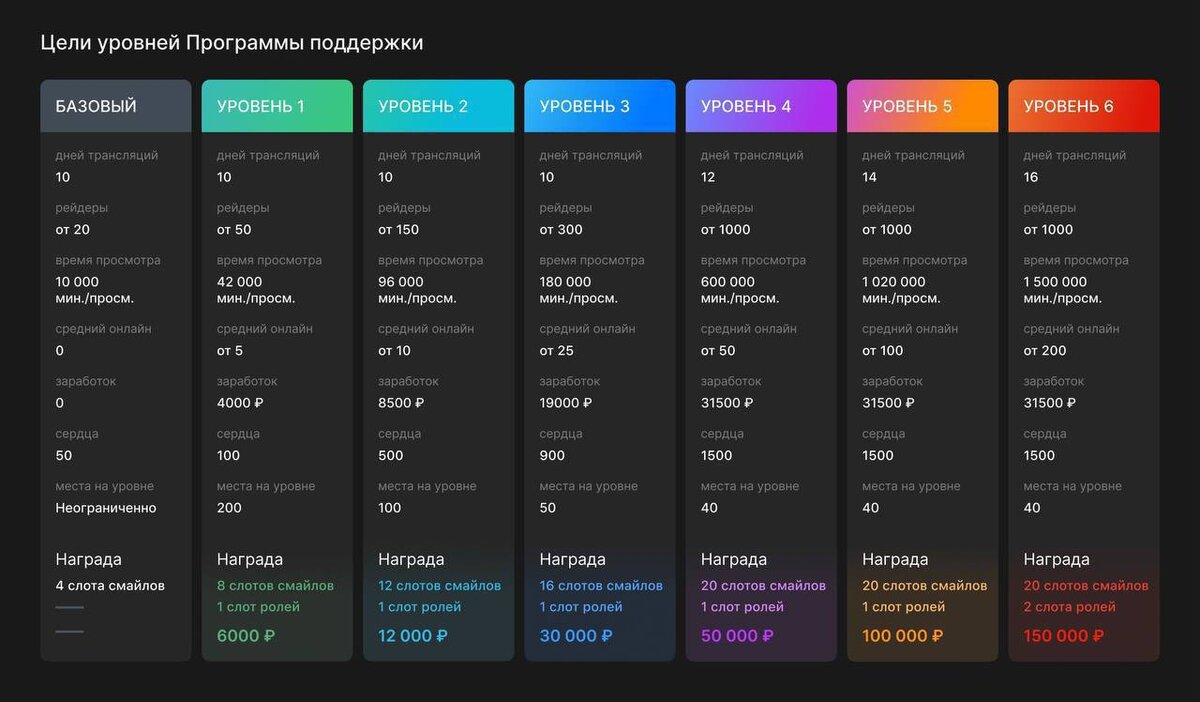Click earnings value '19000 ₽'
The image size is (1200, 702).
pos(566,403)
